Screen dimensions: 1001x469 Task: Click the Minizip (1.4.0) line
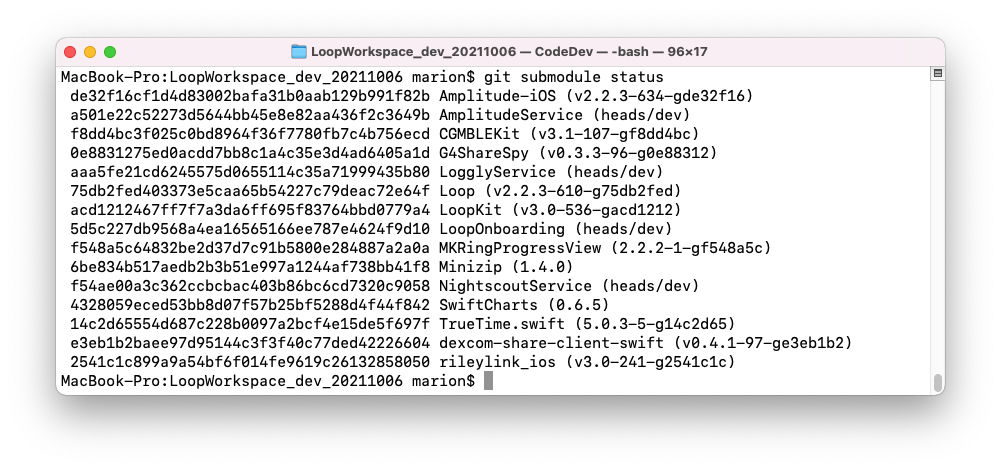pos(322,267)
